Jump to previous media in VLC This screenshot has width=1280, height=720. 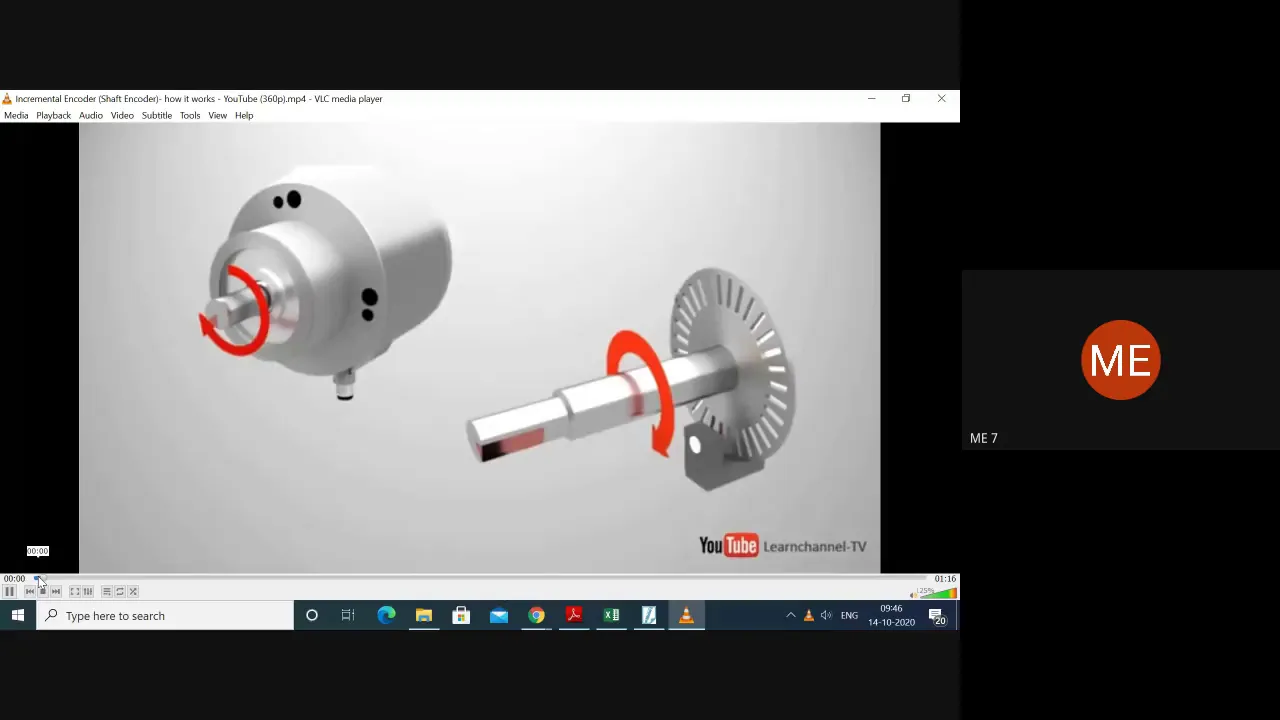click(30, 591)
